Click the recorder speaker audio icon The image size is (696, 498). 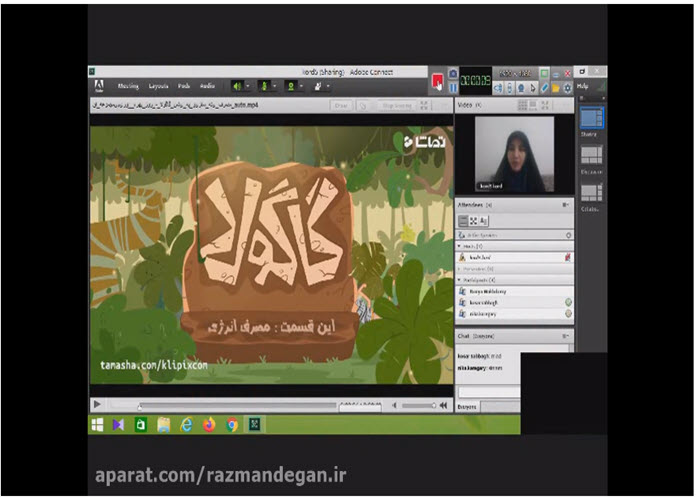coord(498,88)
